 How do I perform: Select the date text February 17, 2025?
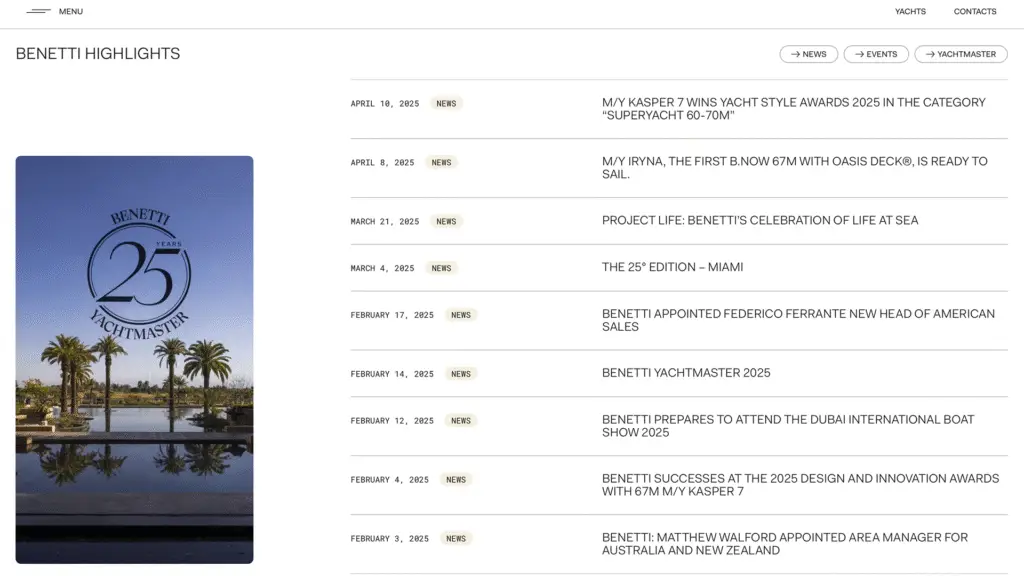[x=392, y=315]
